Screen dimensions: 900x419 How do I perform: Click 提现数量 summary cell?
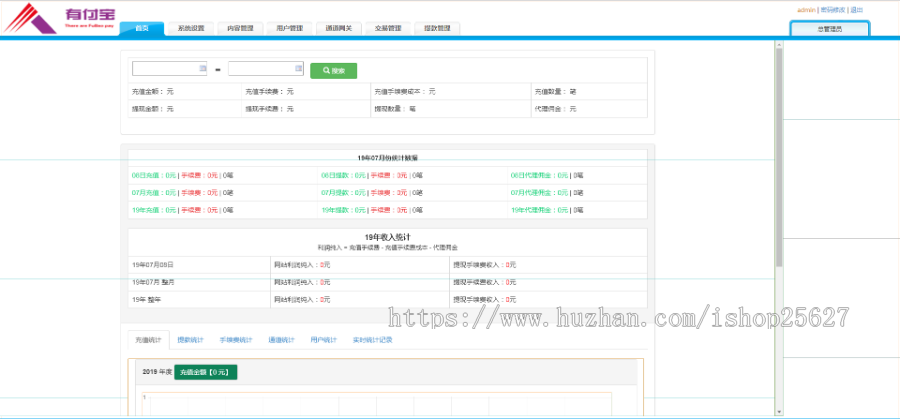coord(451,108)
